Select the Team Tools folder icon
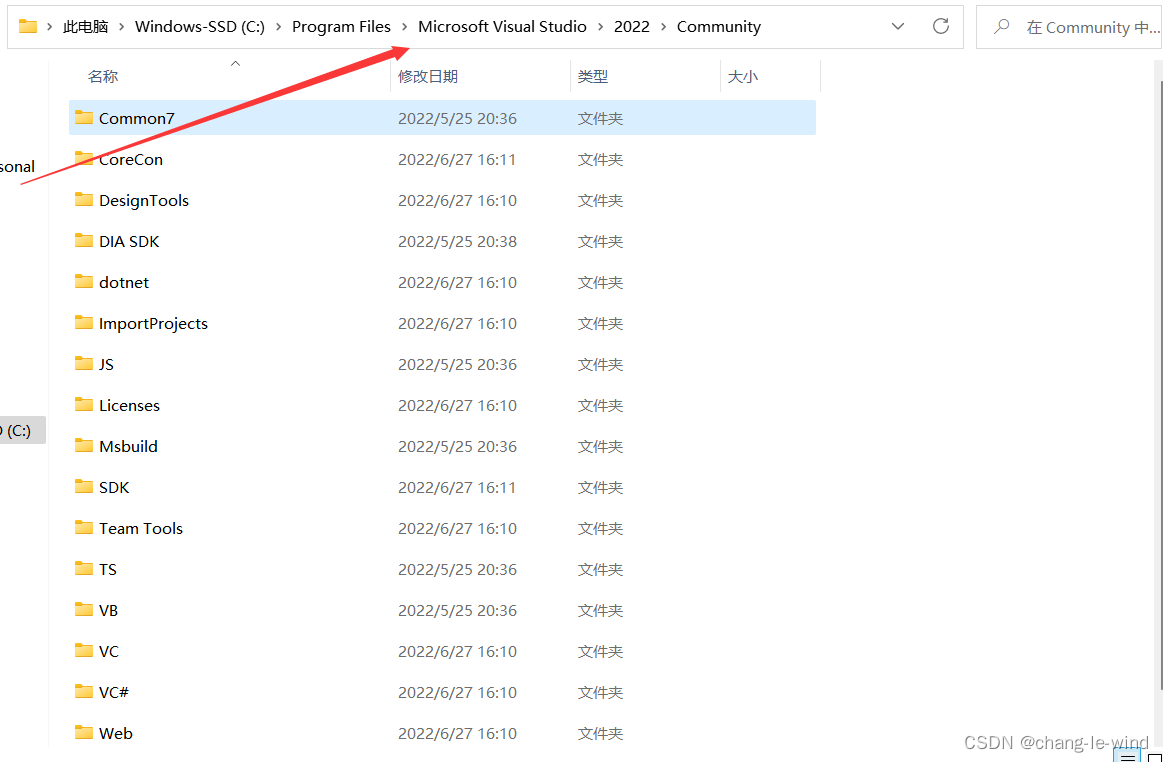Image resolution: width=1163 pixels, height=762 pixels. click(84, 528)
